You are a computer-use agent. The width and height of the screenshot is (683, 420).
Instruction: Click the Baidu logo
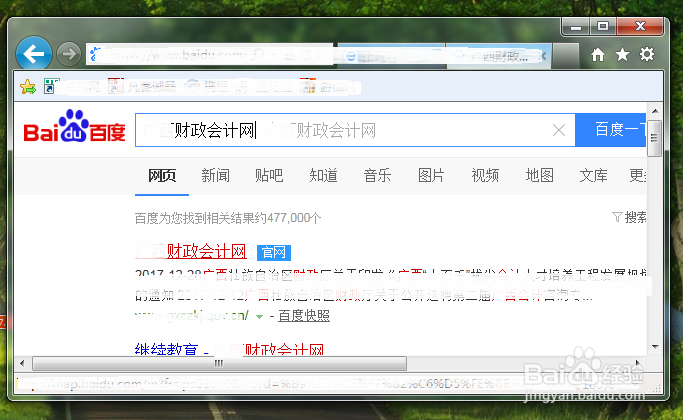point(74,126)
